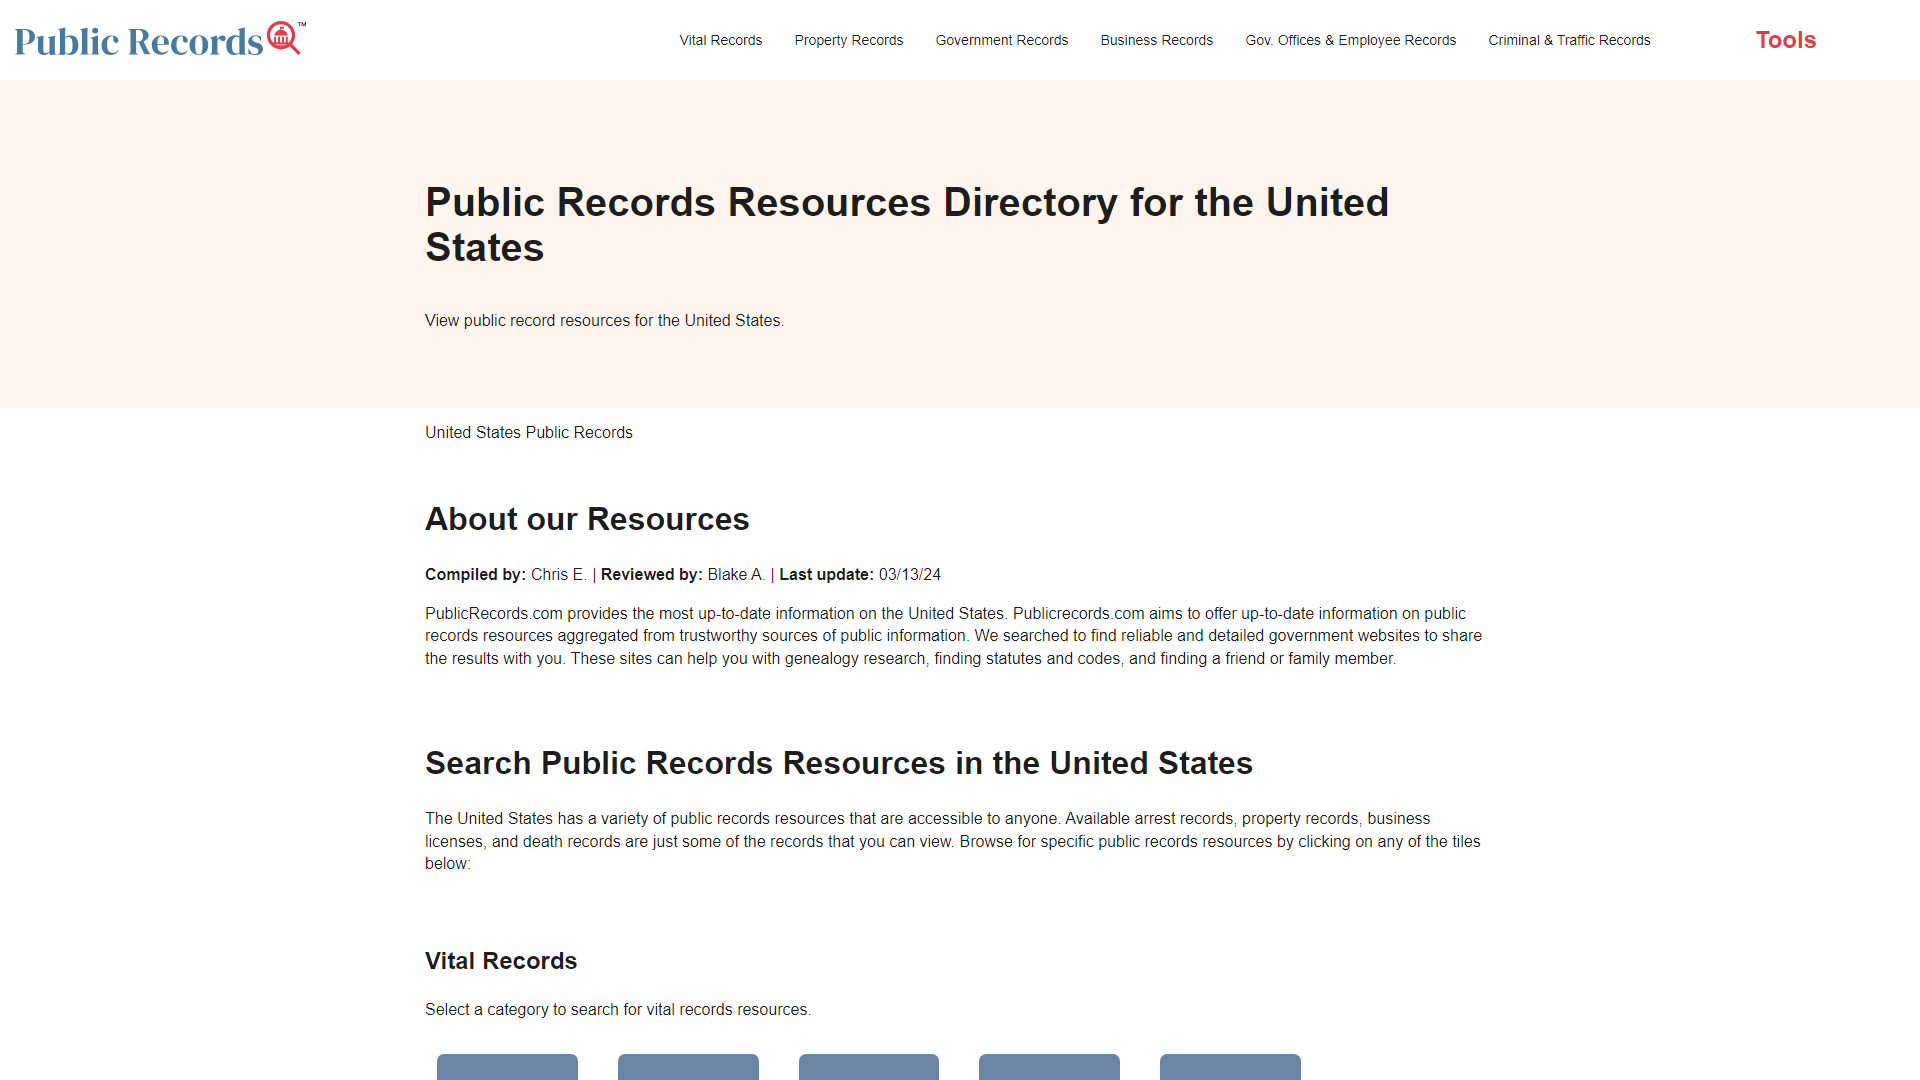Open Criminal & Traffic Records menu
The image size is (1920, 1080).
pos(1569,40)
